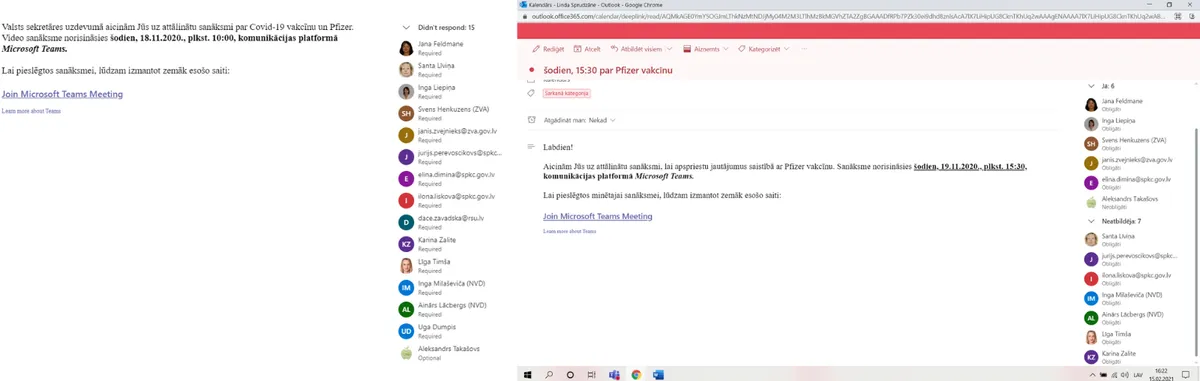Click the Sarkanā kategorija tag
Screen dimensions: 1200x381
(x=566, y=93)
